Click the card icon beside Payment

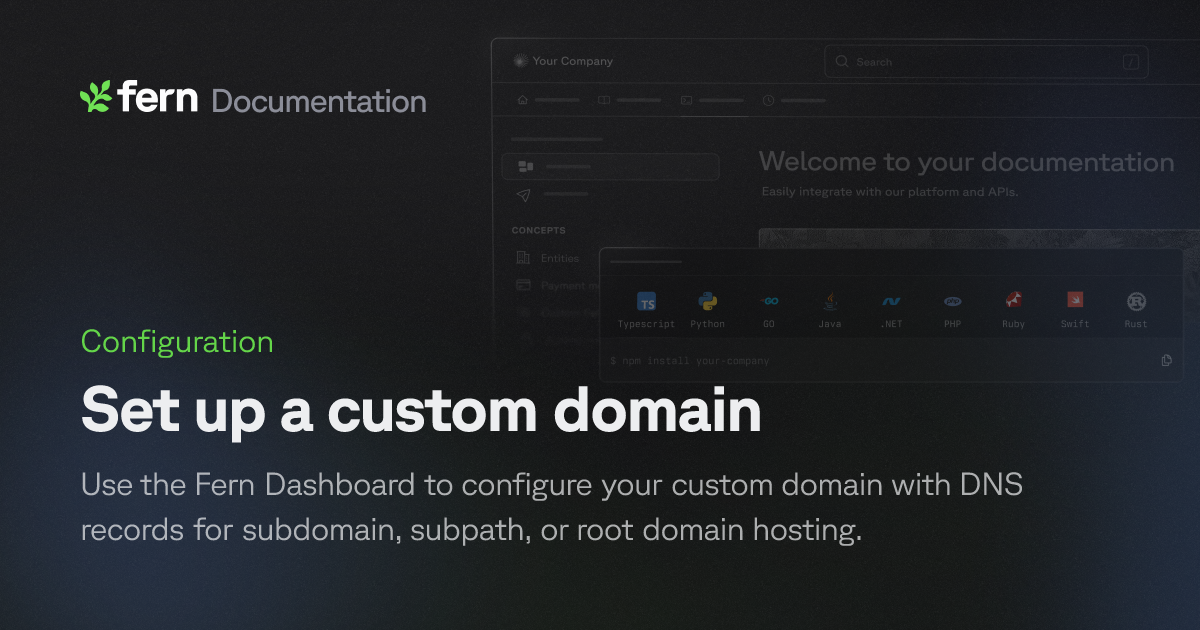click(523, 285)
